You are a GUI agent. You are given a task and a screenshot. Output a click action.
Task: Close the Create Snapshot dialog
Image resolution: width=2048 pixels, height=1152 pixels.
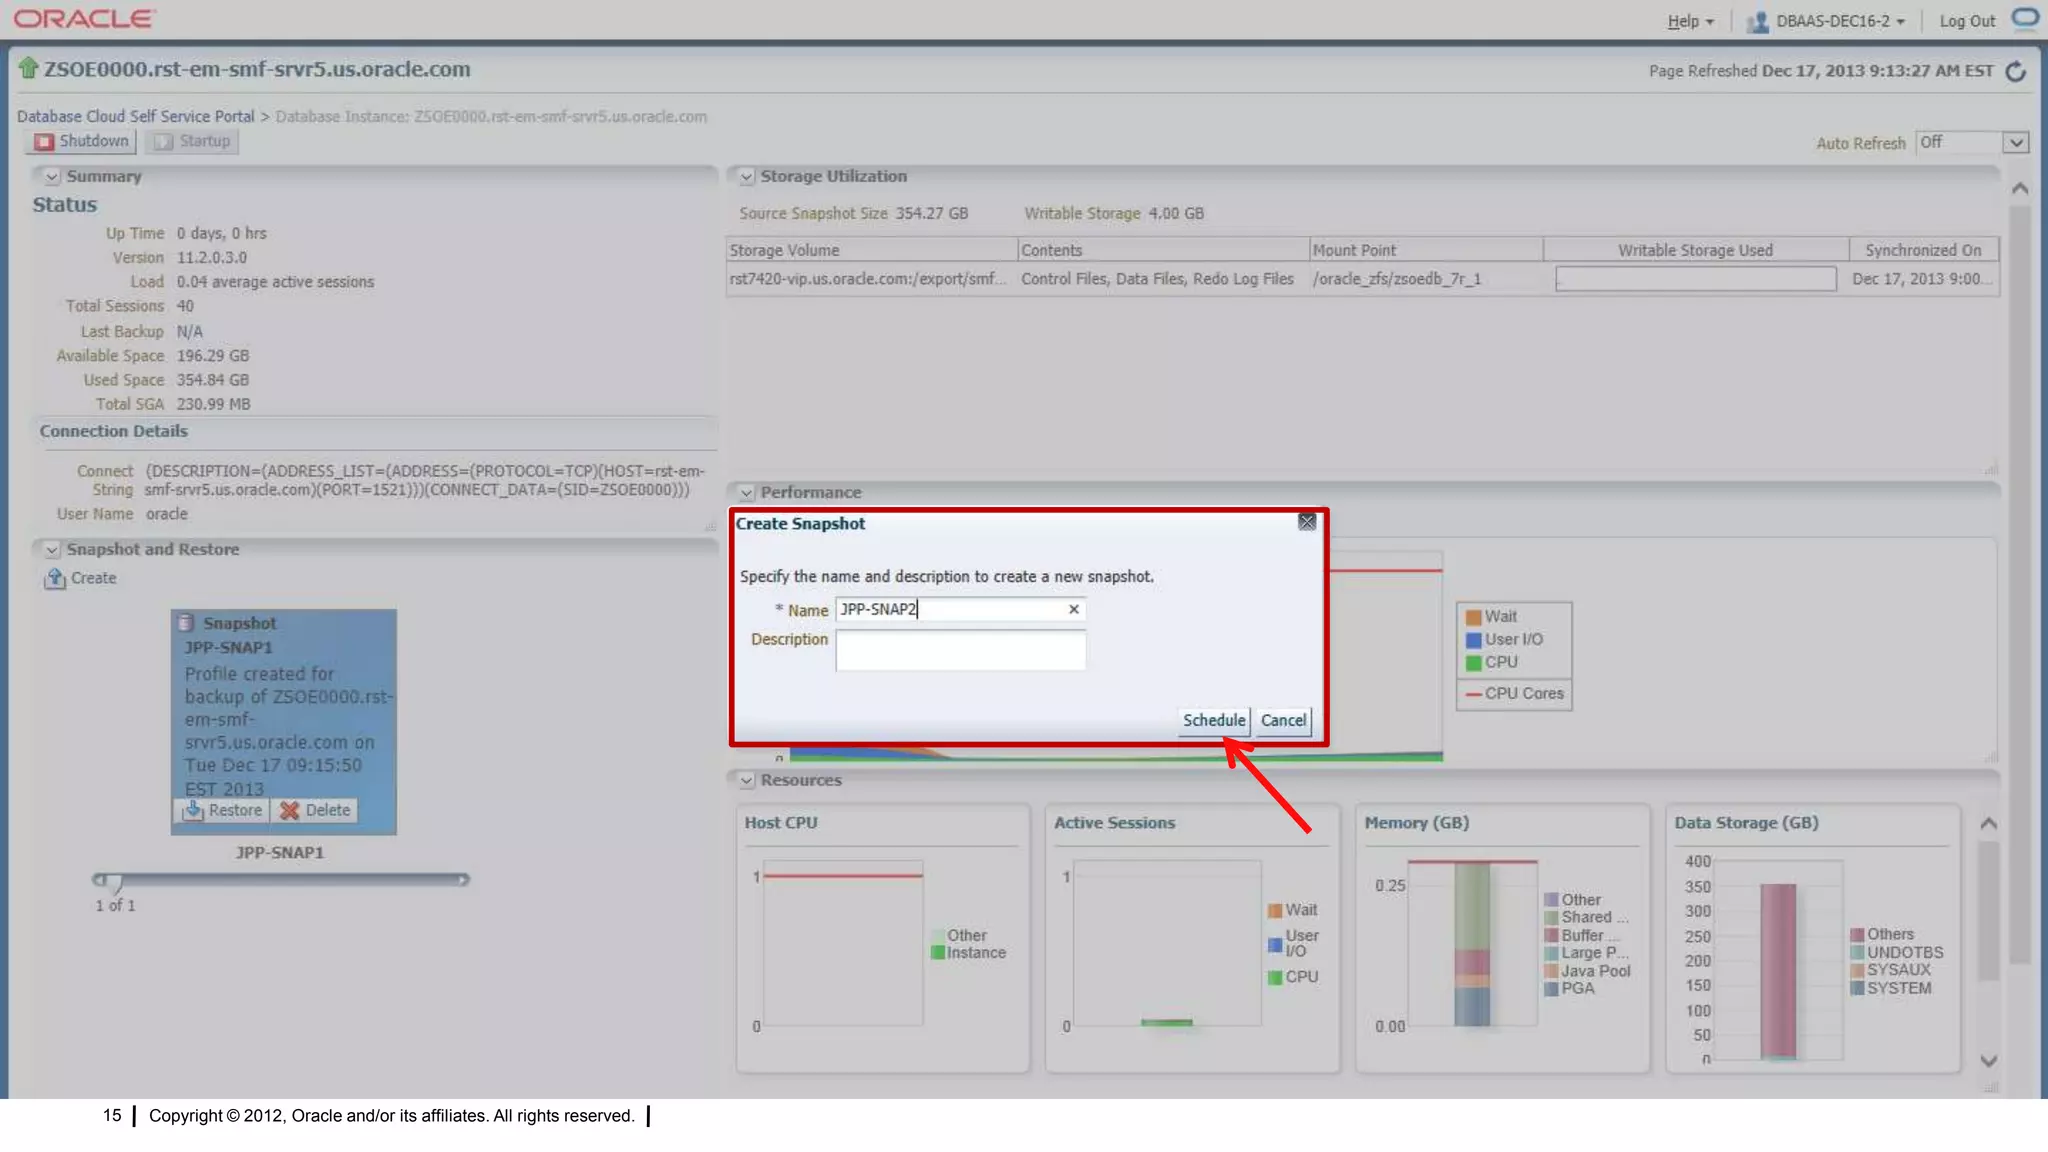pos(1307,522)
